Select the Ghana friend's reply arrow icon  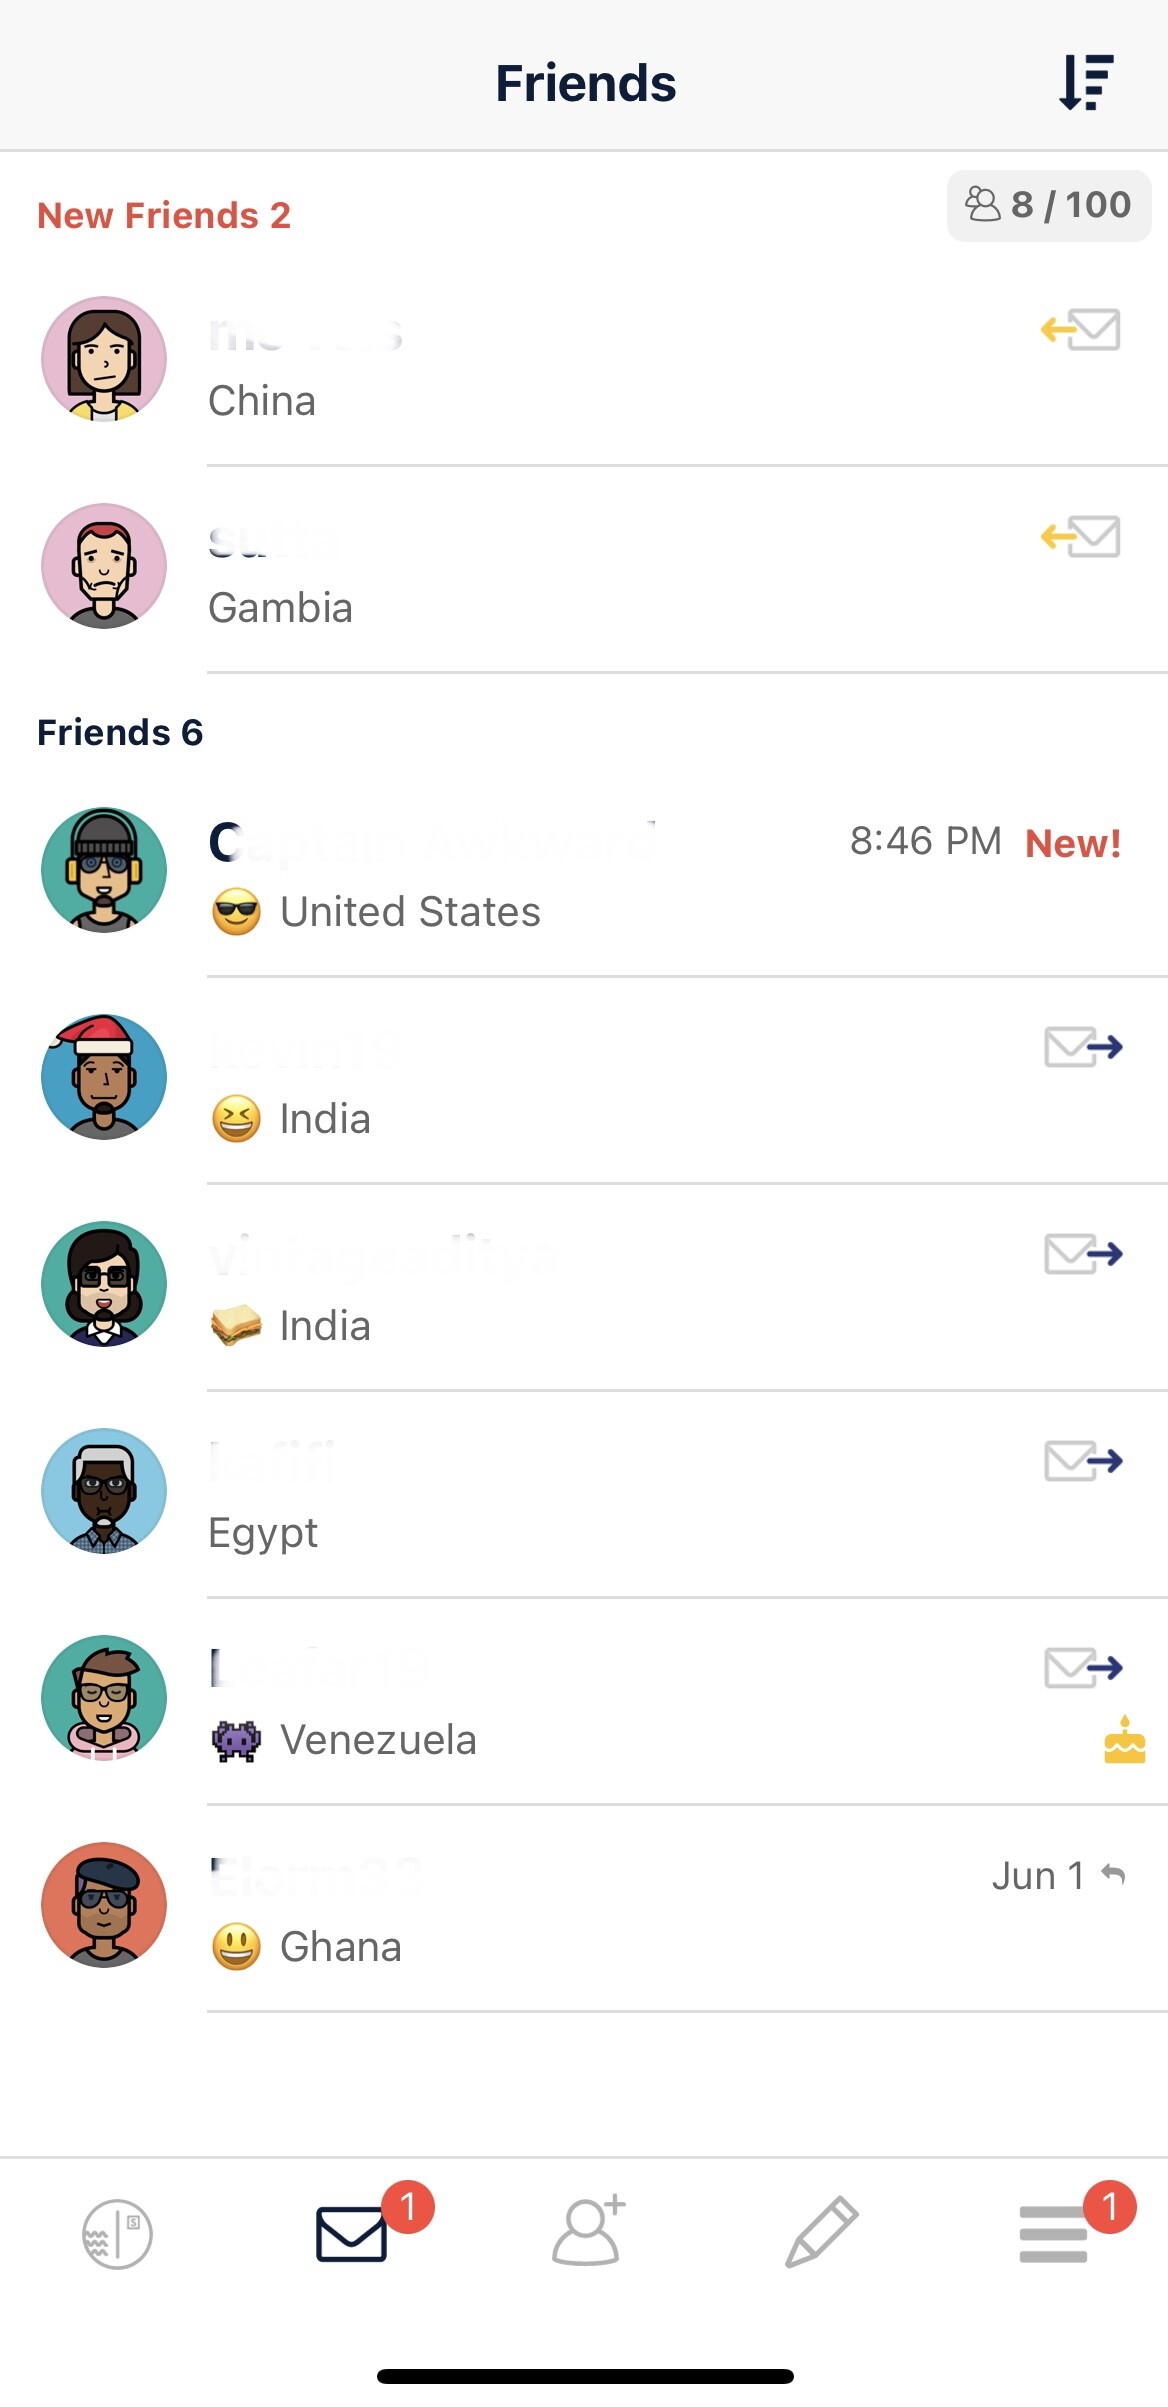pyautogui.click(x=1113, y=1875)
